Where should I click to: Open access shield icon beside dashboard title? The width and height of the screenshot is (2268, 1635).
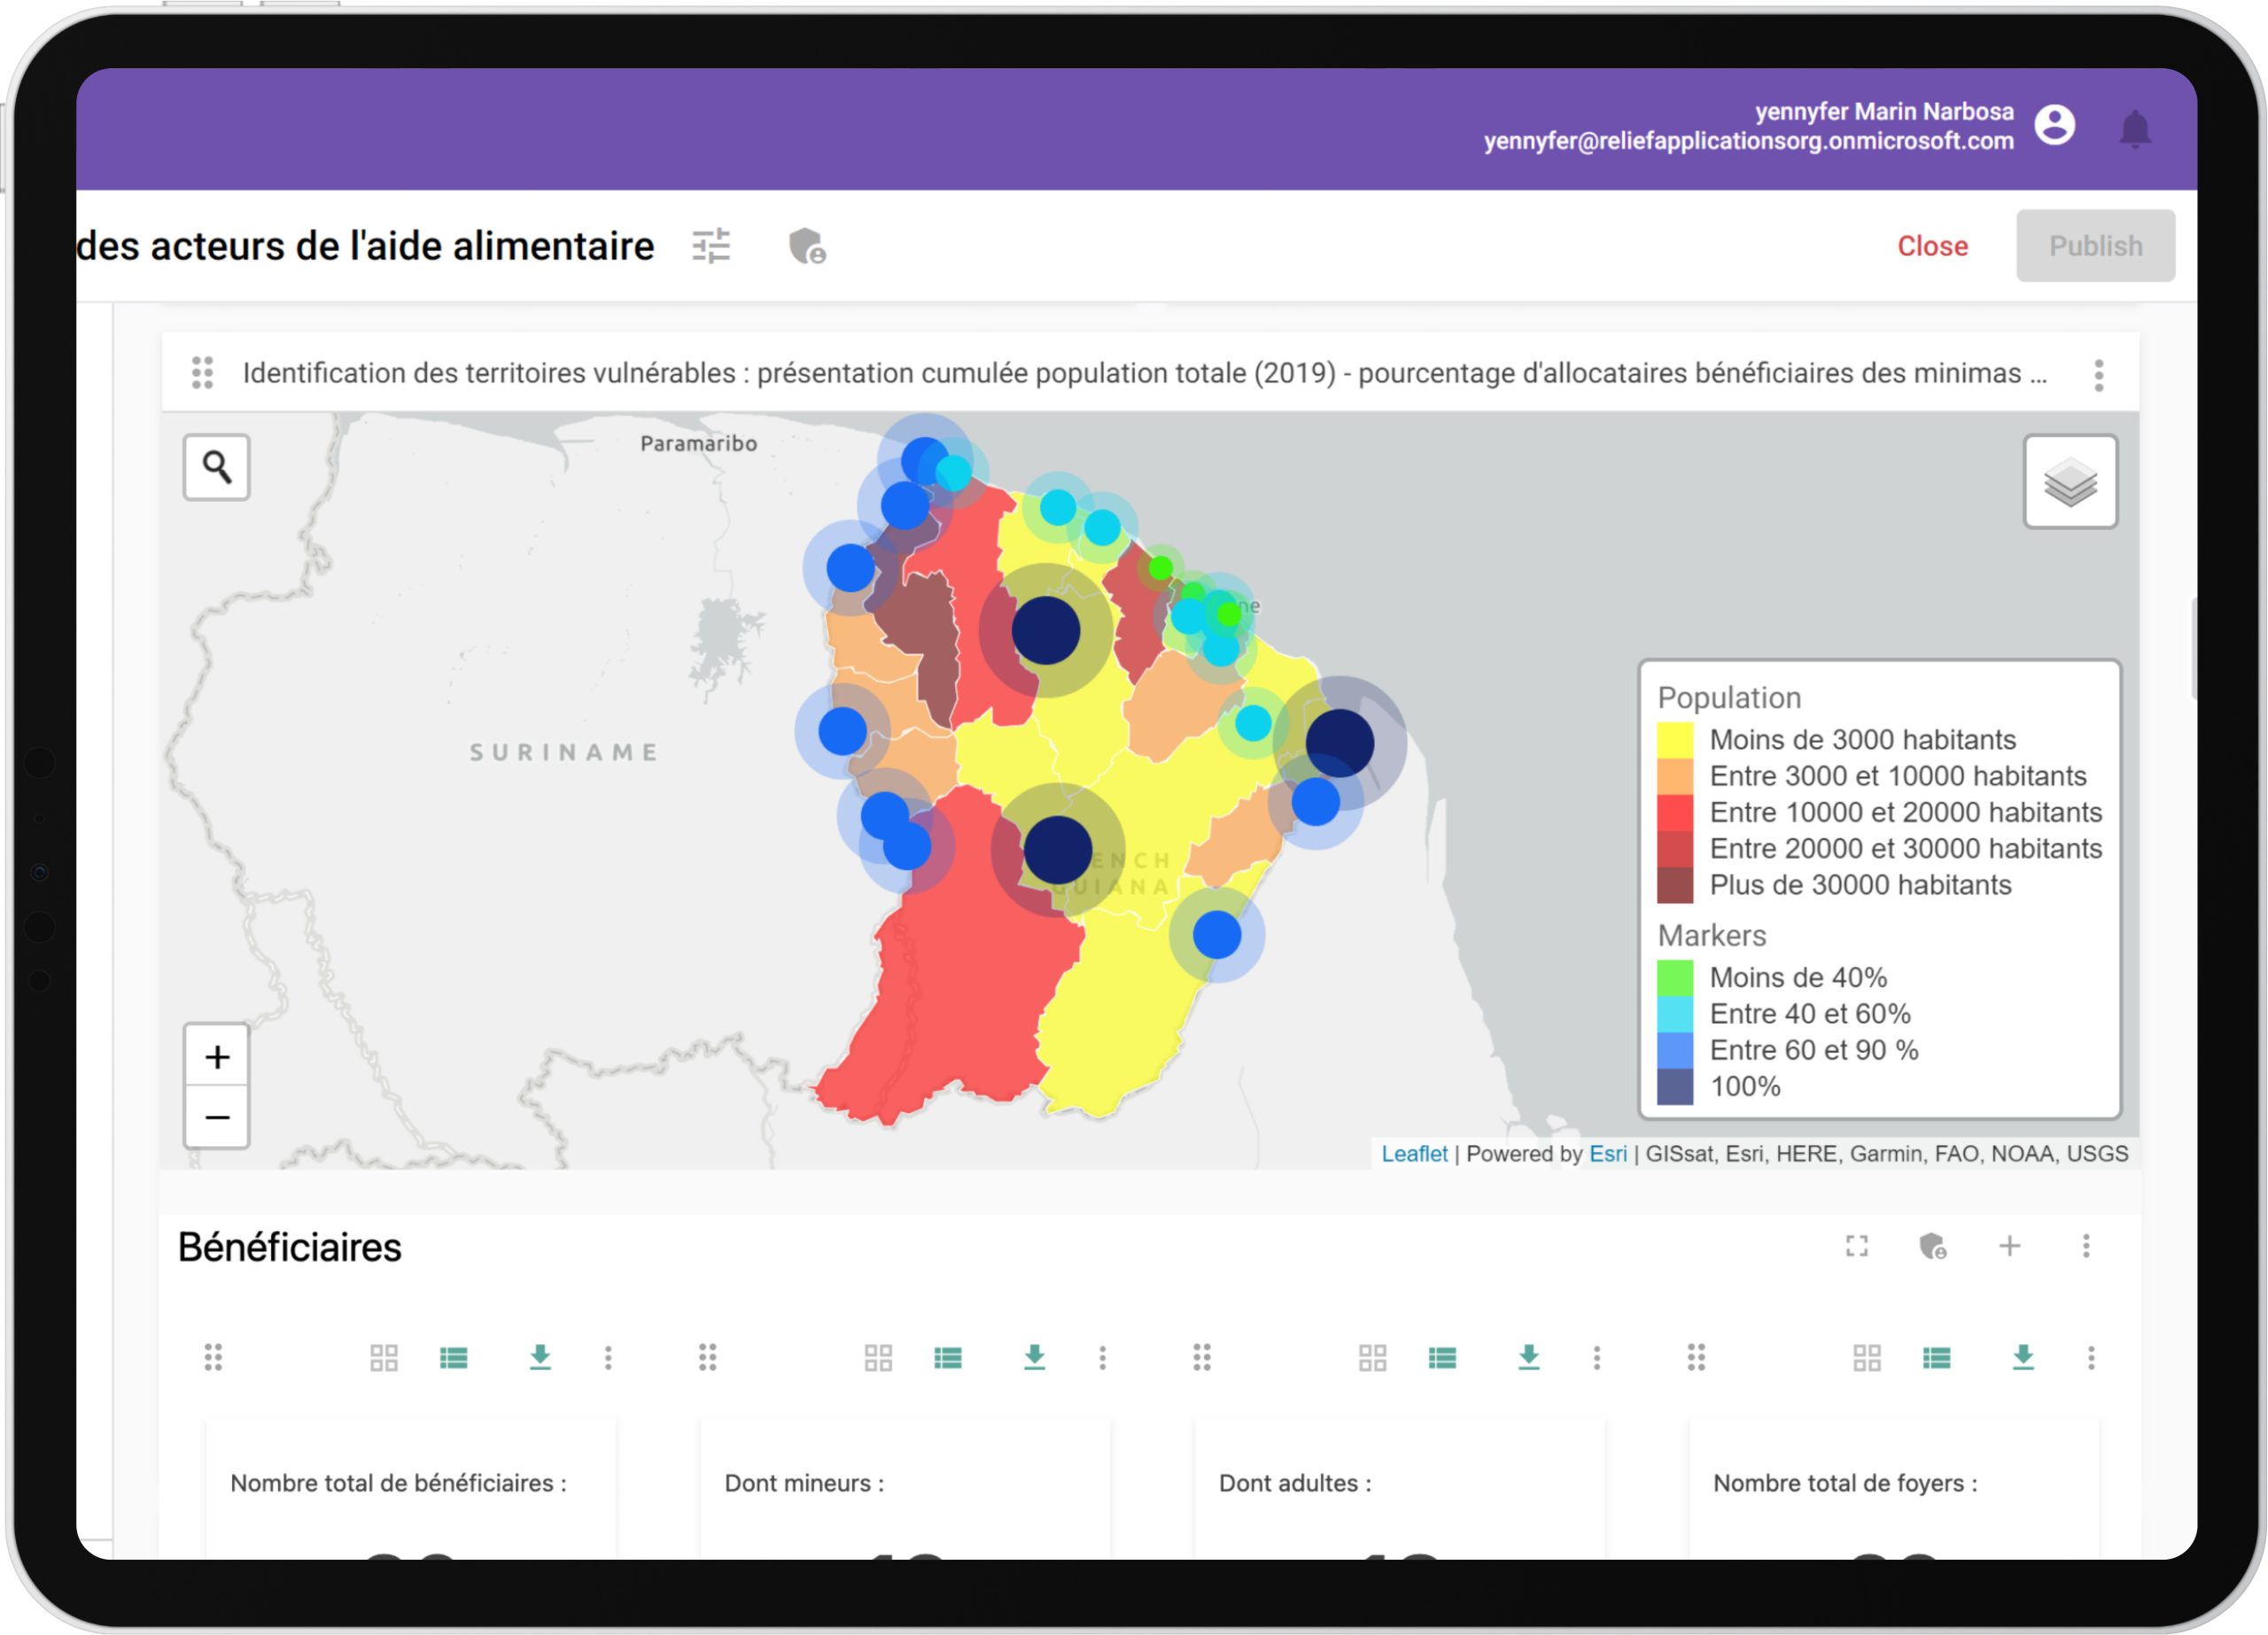pyautogui.click(x=806, y=246)
